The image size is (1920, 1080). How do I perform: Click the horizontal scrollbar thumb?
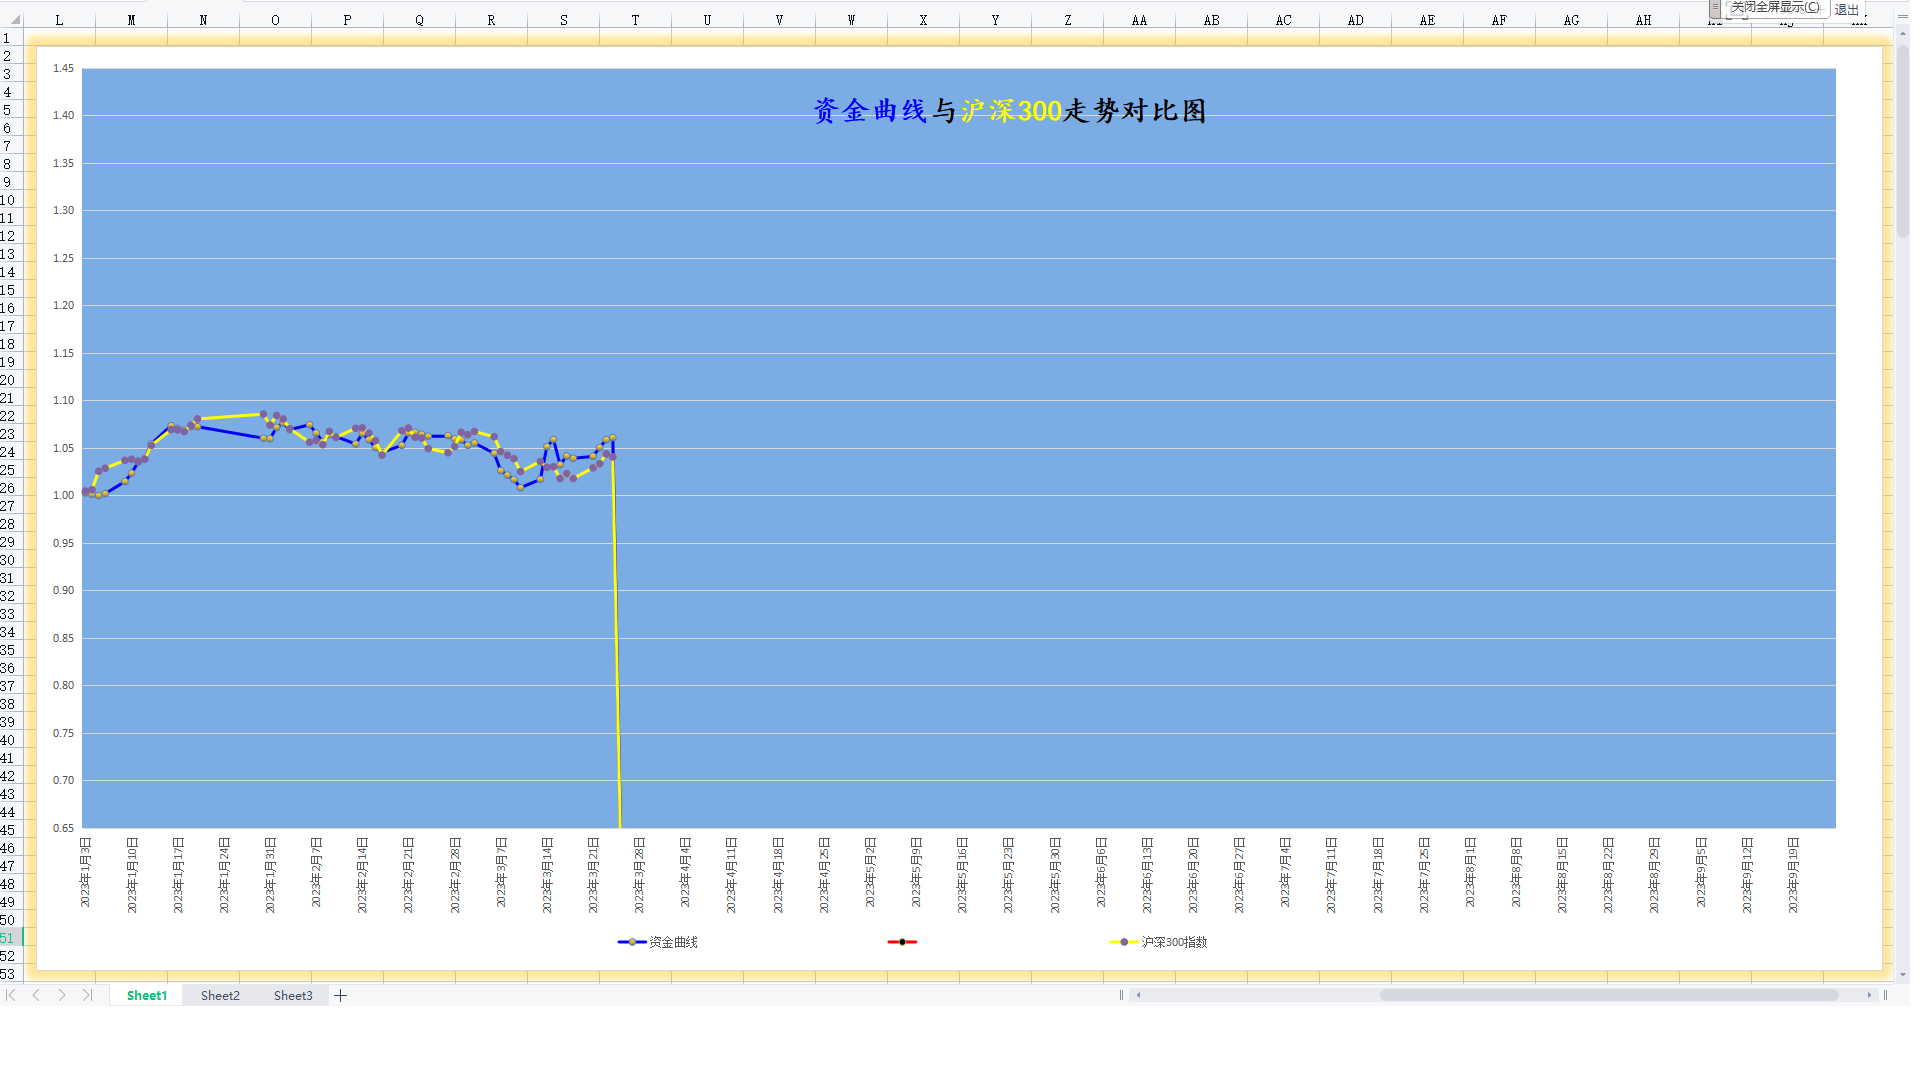click(x=1608, y=995)
